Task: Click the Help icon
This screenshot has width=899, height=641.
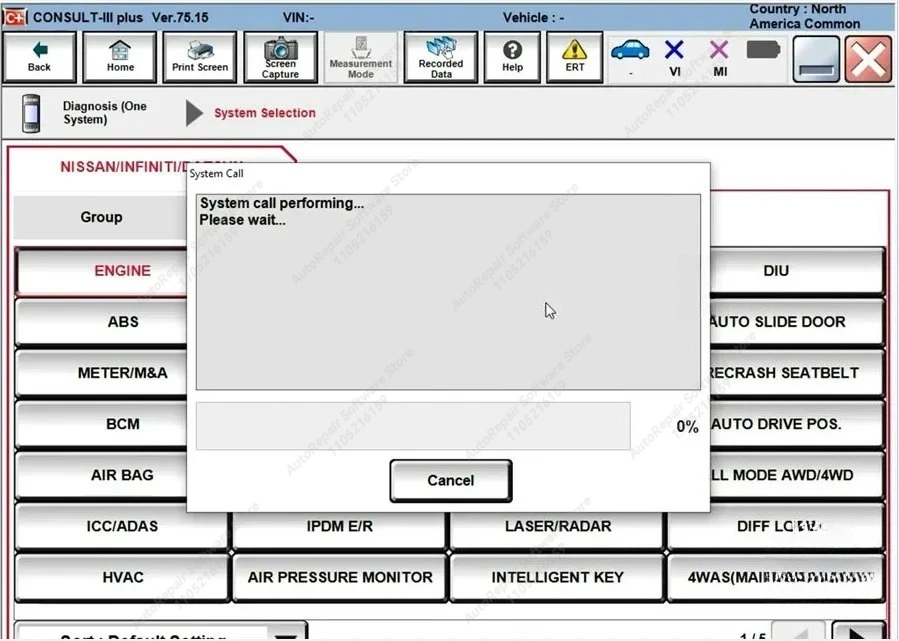Action: click(x=512, y=57)
